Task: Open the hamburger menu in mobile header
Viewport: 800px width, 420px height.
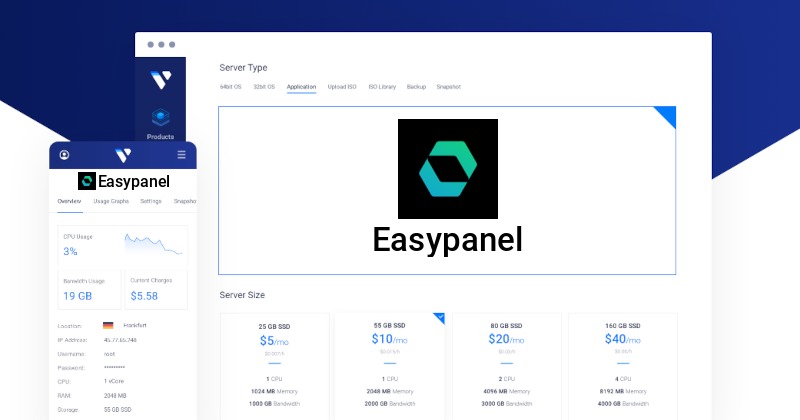Action: click(181, 155)
